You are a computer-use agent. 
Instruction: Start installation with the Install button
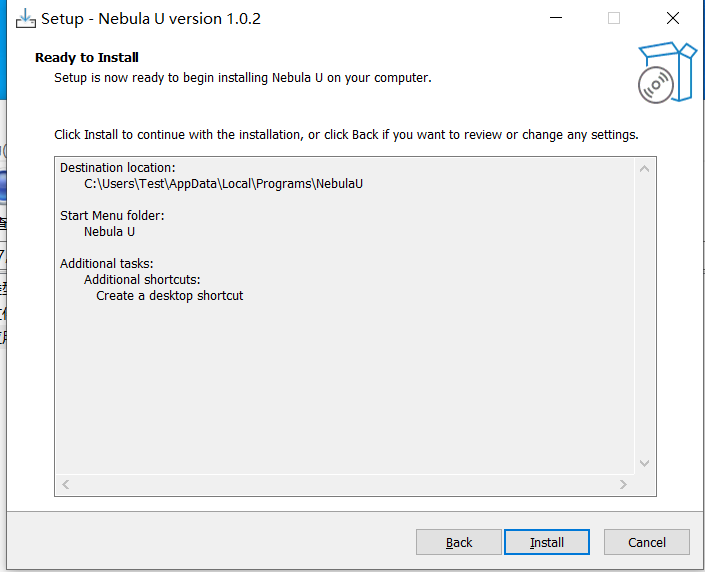547,542
